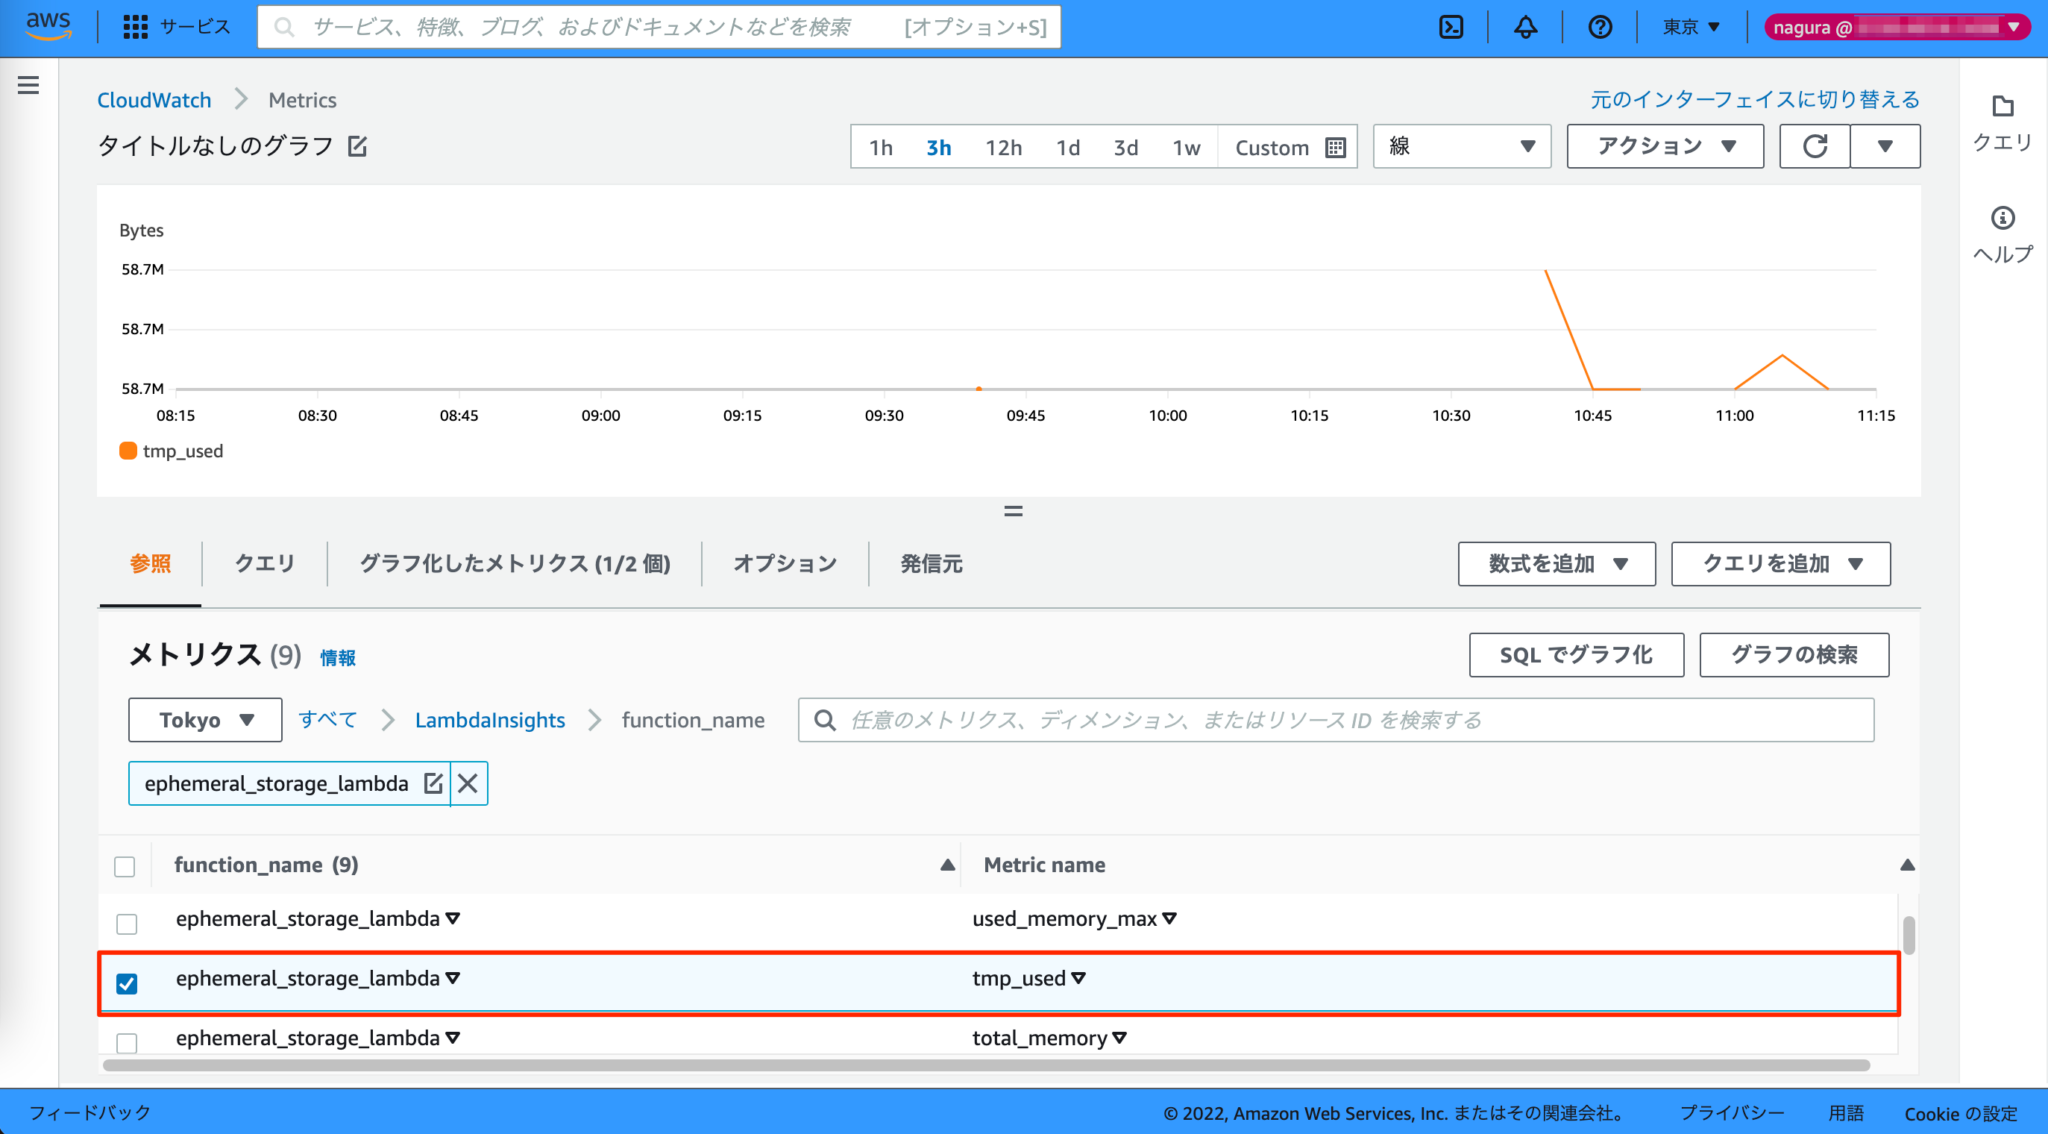Check the used_memory_max metric row
Image resolution: width=2048 pixels, height=1134 pixels.
(x=127, y=924)
